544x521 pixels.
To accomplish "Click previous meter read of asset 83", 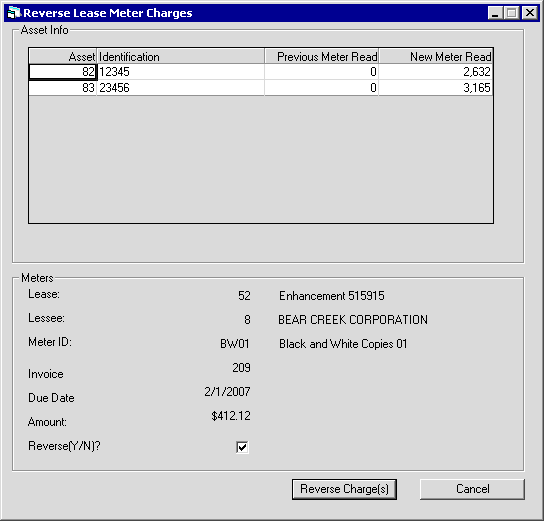I will click(322, 88).
